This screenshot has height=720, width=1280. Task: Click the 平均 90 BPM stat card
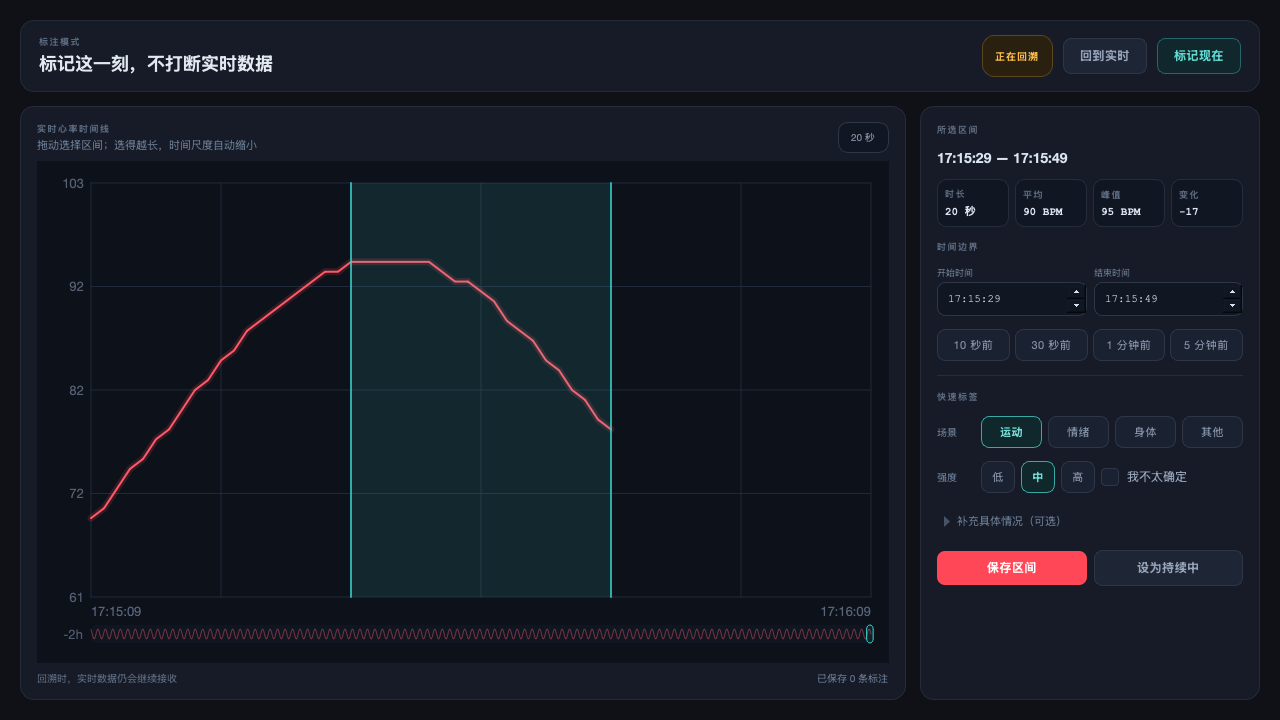click(x=1051, y=203)
